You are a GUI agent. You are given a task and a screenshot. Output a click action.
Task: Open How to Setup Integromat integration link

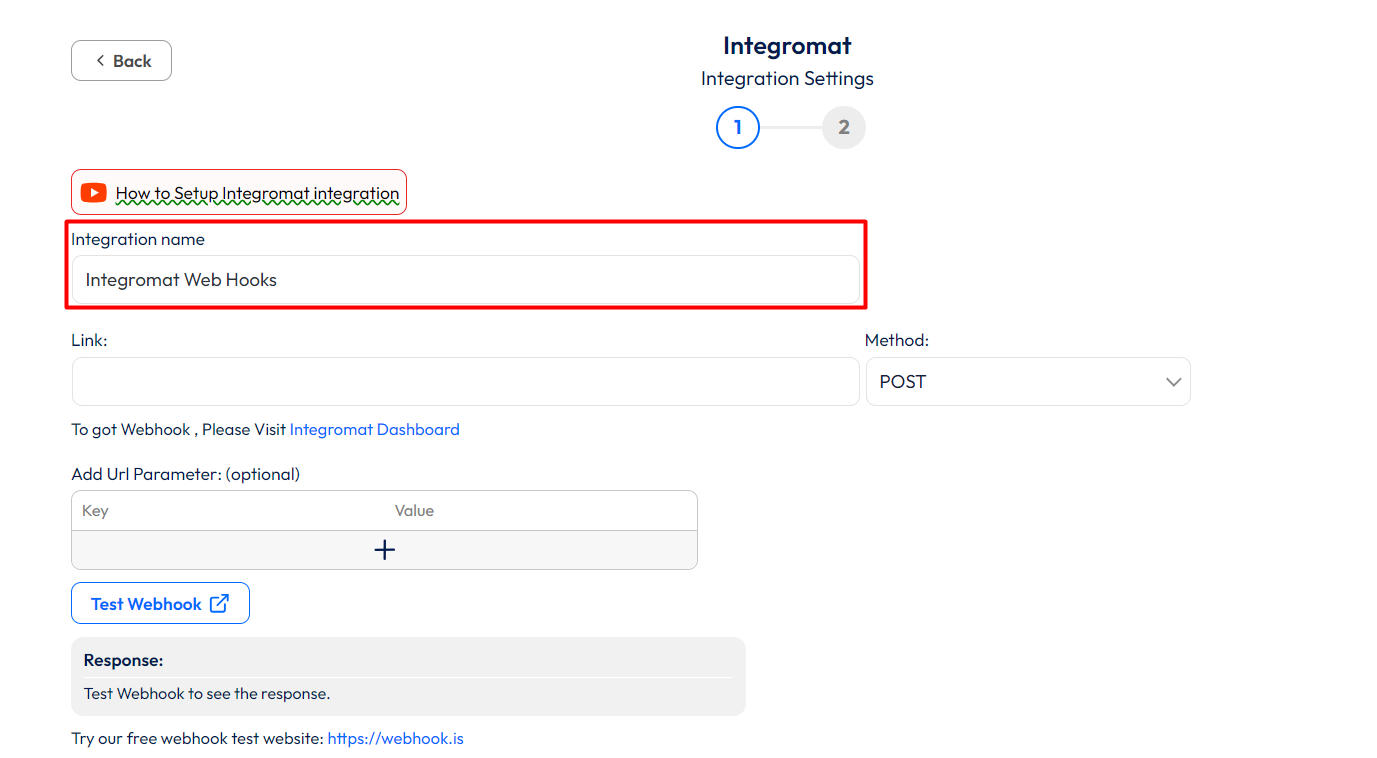257,193
